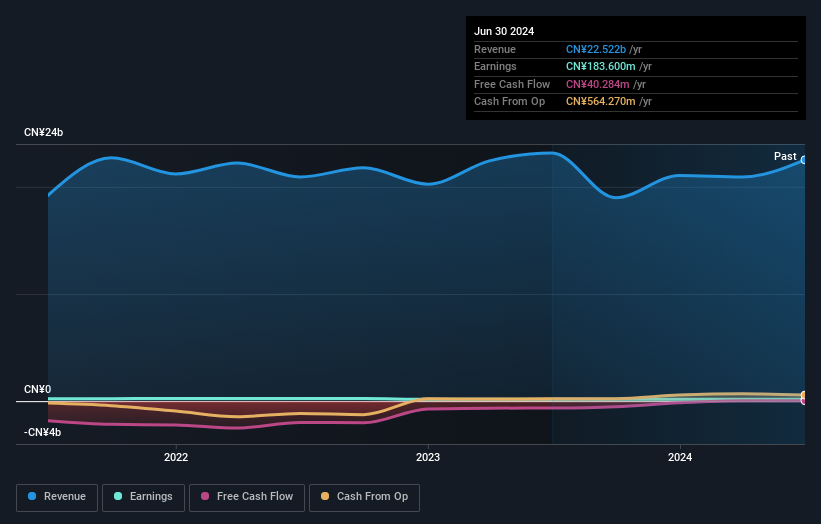821x524 pixels.
Task: Click the Revenue row label in tooltip
Action: pos(495,49)
